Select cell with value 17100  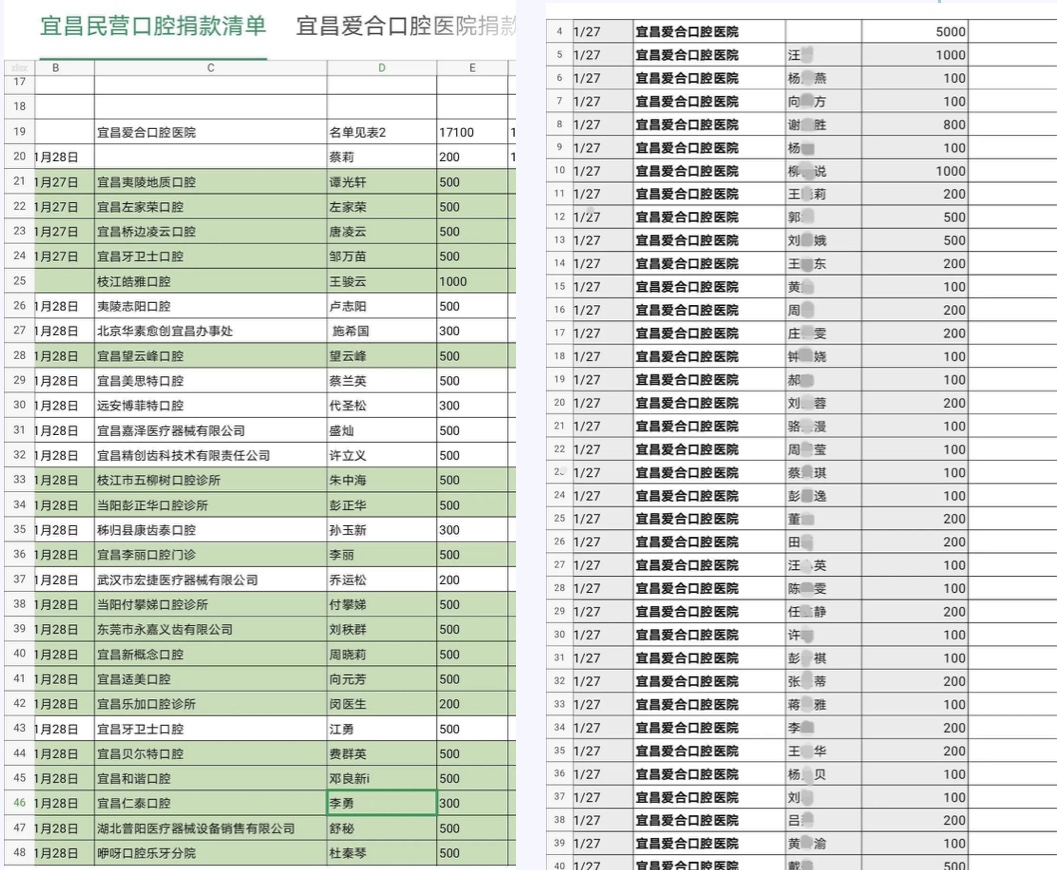tap(472, 132)
